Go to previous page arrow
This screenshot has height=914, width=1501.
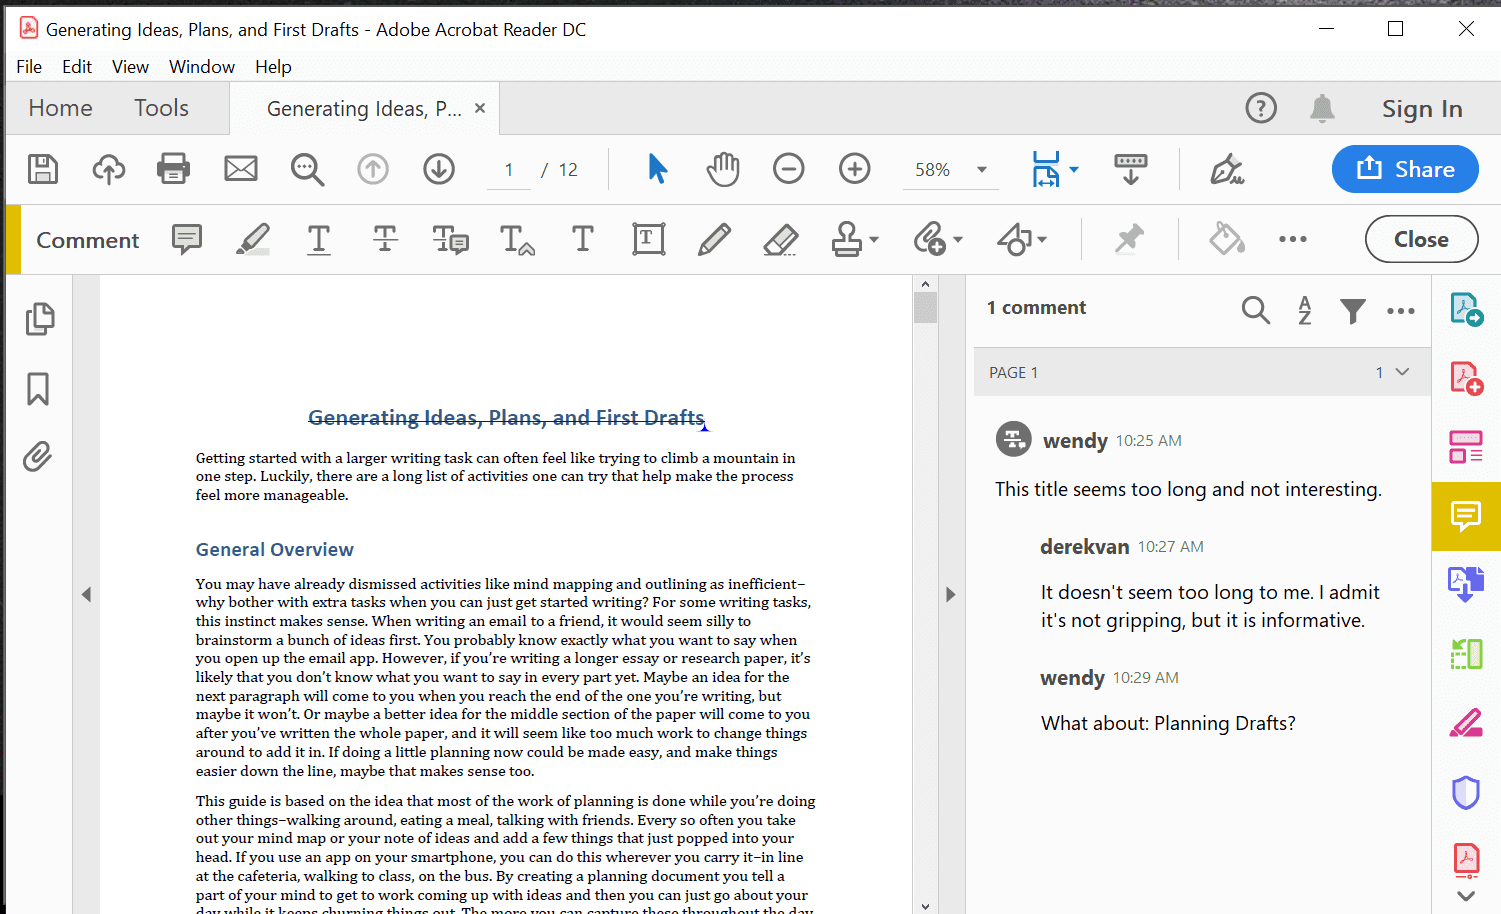point(373,169)
